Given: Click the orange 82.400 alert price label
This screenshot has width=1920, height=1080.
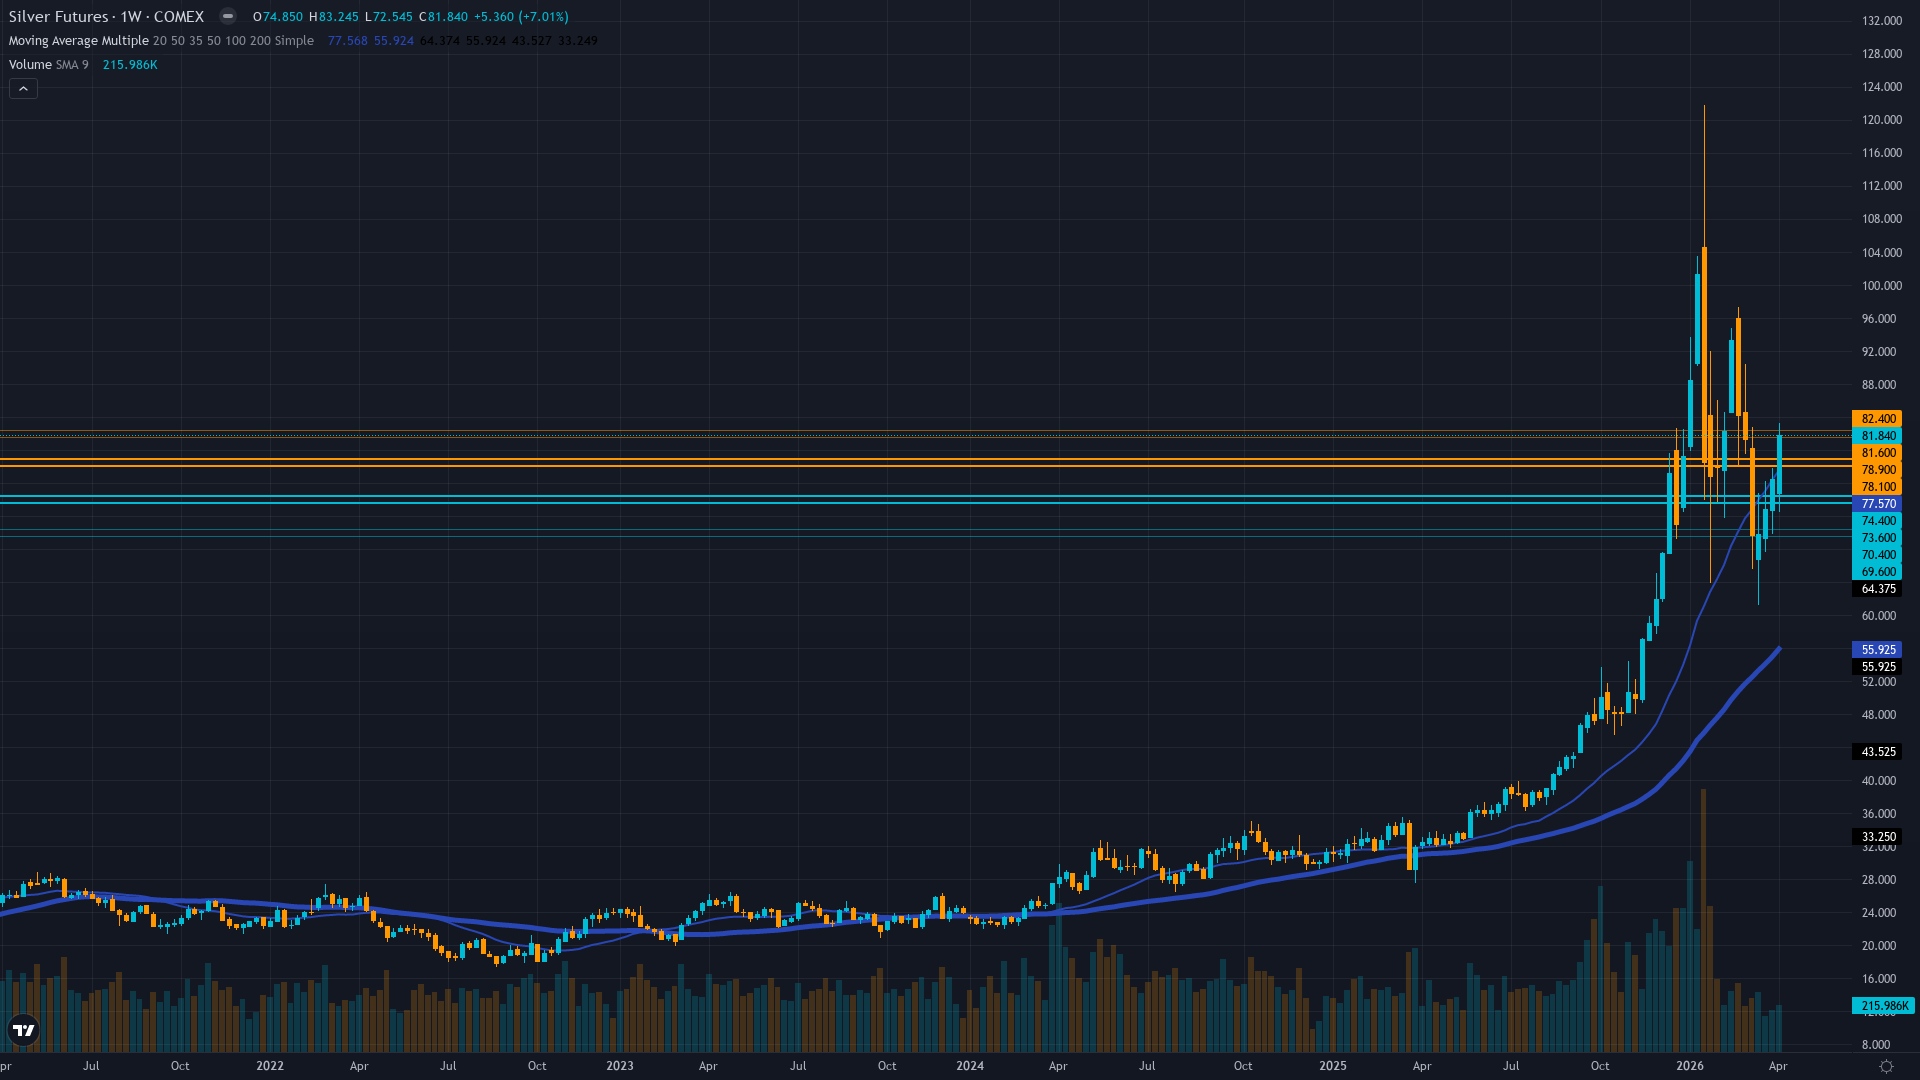Looking at the screenshot, I should [1878, 419].
